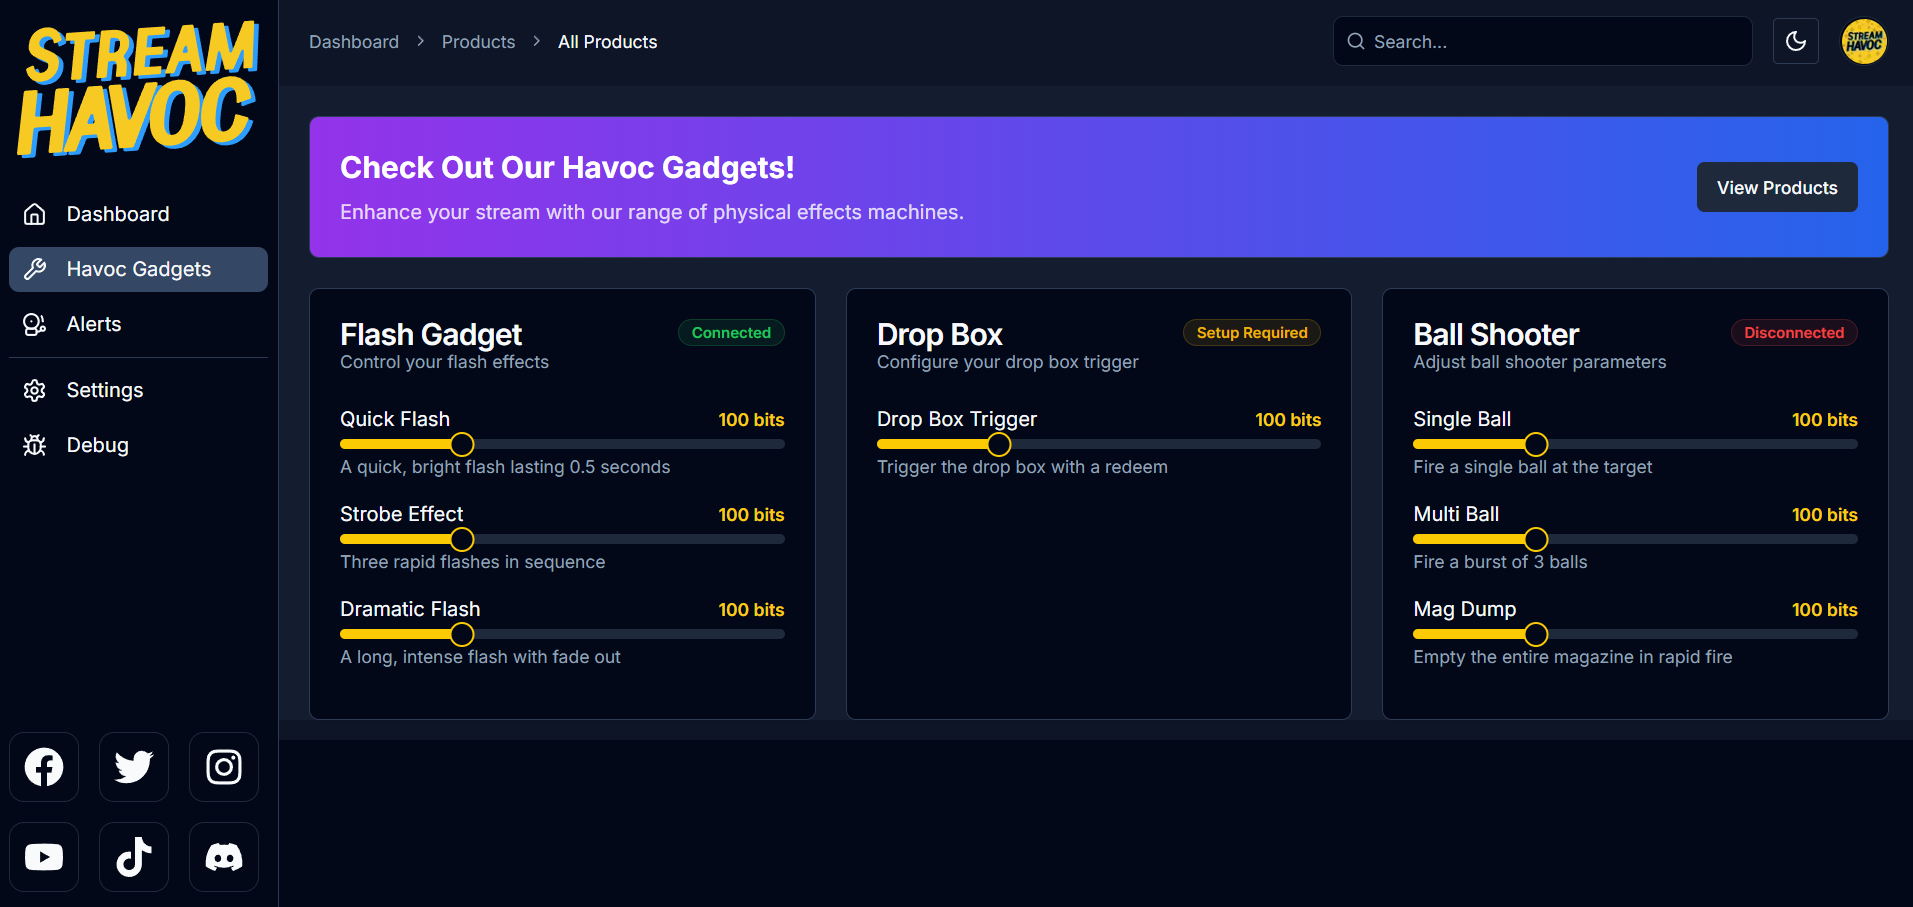The image size is (1913, 907).
Task: Click the Products breadcrumb link
Action: pyautogui.click(x=478, y=42)
